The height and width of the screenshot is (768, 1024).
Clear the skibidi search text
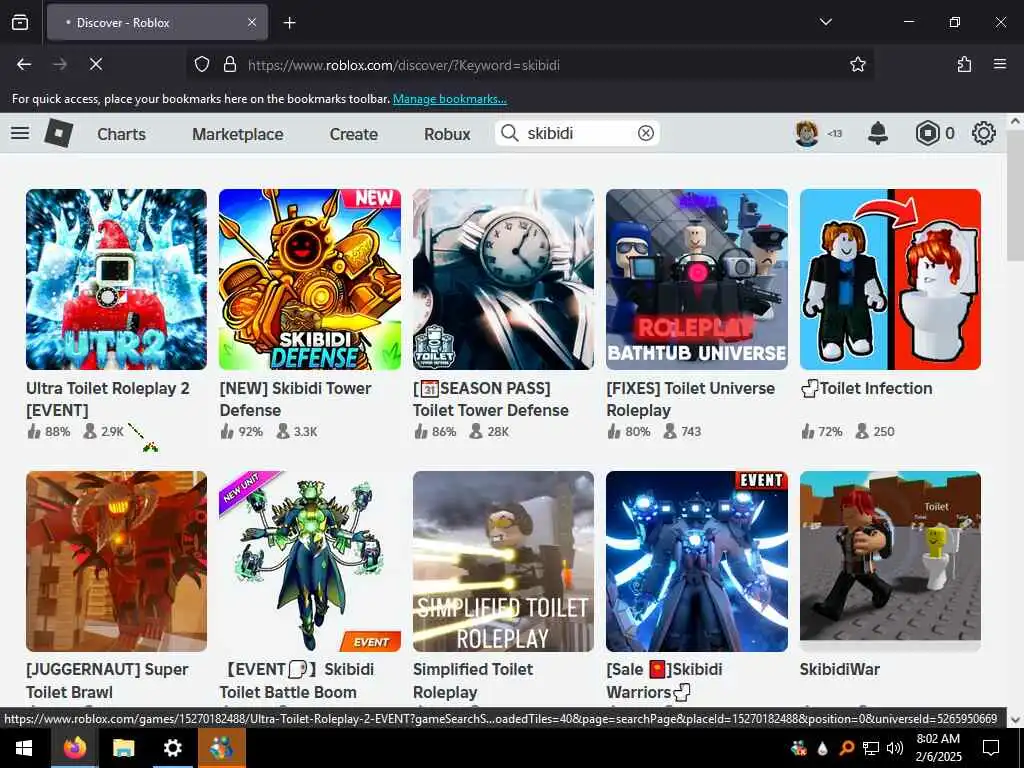[x=645, y=133]
